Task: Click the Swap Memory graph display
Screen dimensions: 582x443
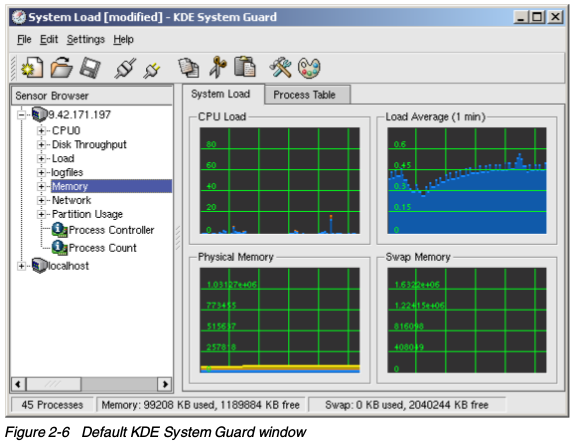Action: click(x=467, y=320)
